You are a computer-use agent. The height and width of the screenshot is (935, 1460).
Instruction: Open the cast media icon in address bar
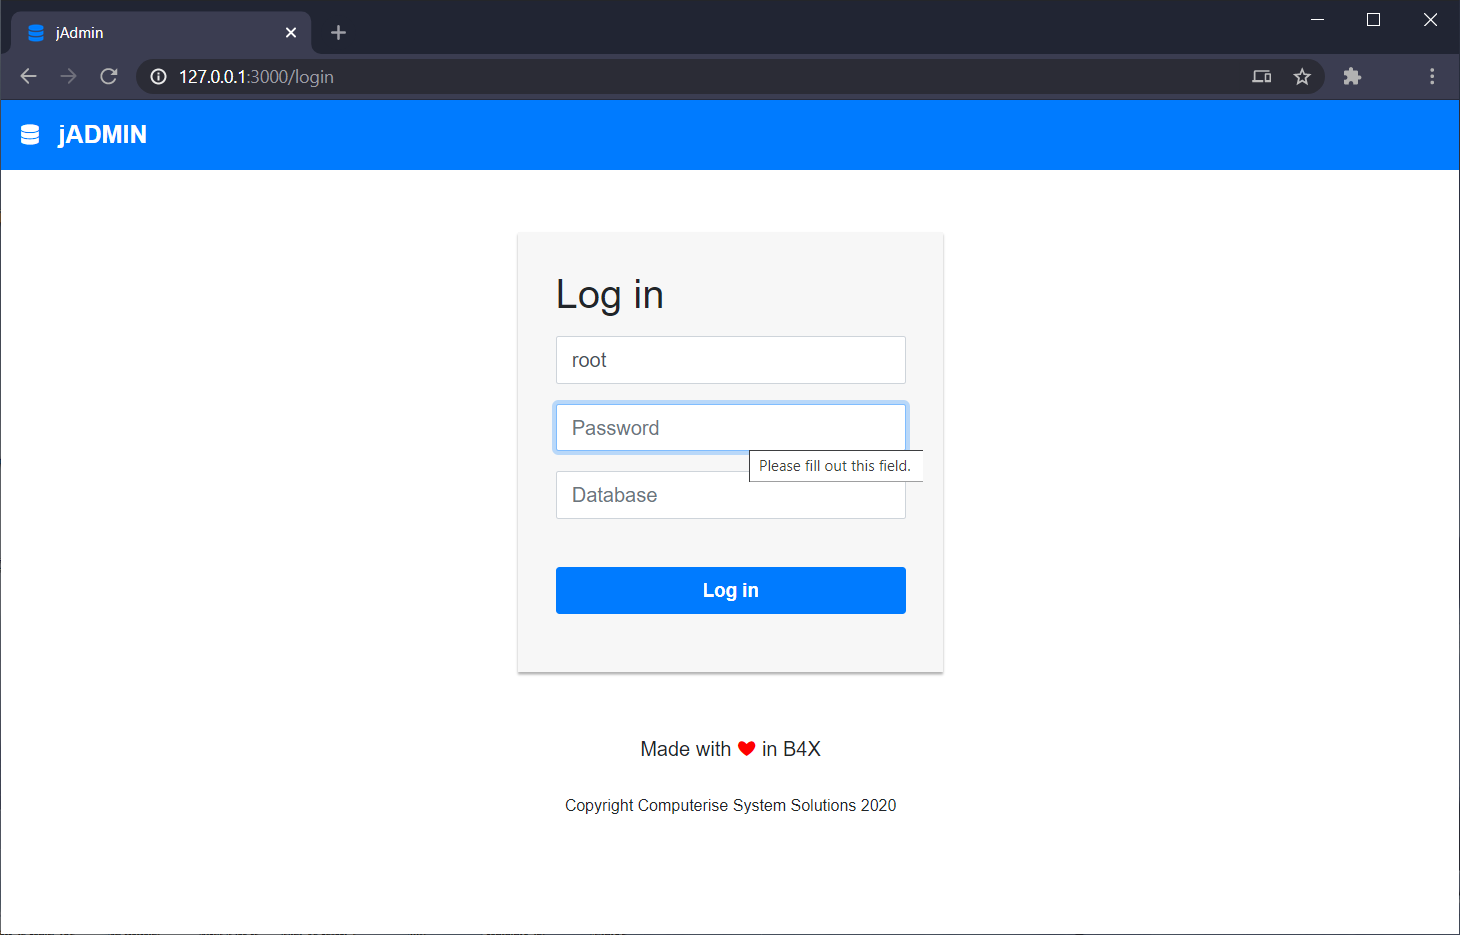tap(1262, 76)
